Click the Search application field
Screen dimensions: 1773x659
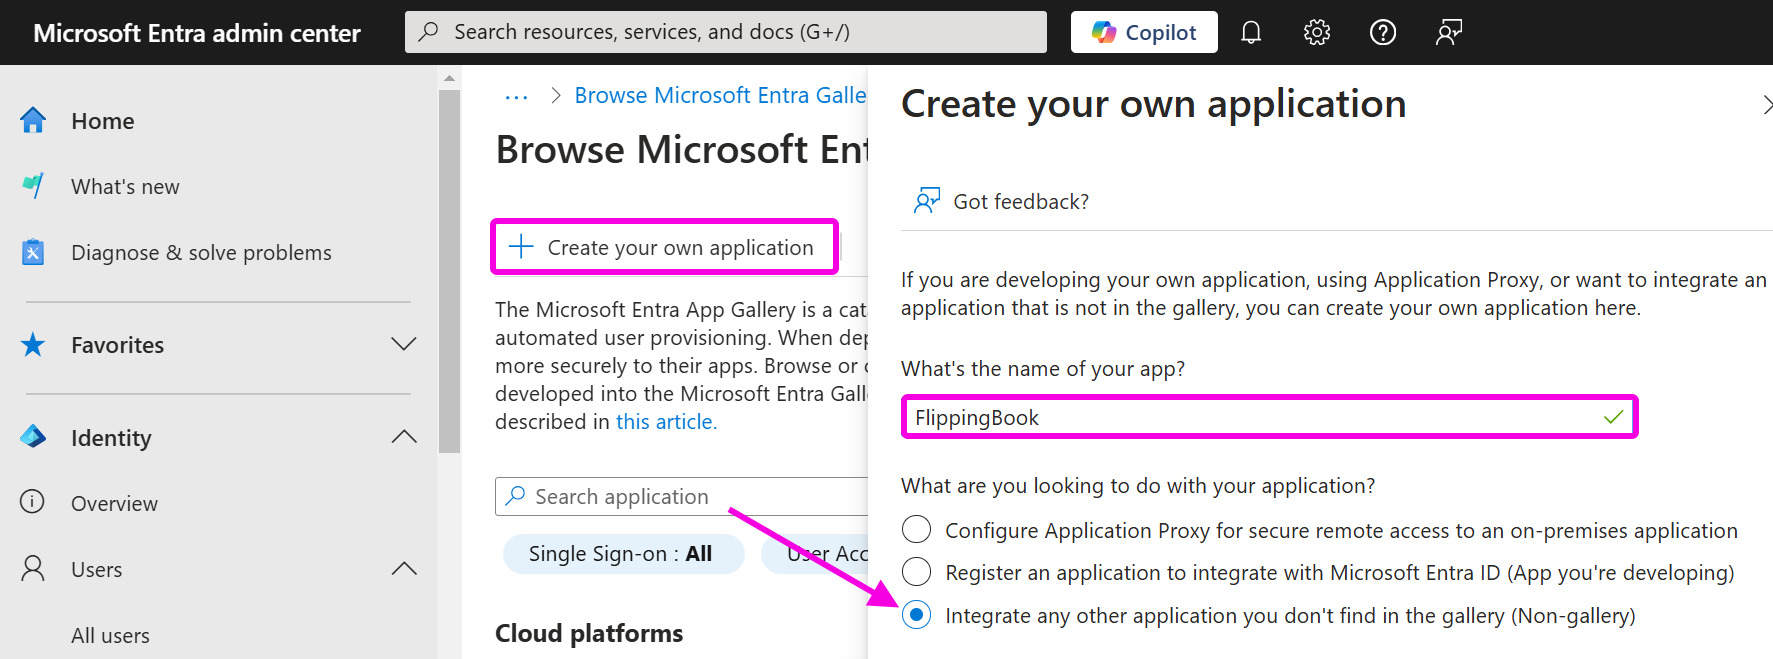point(682,496)
